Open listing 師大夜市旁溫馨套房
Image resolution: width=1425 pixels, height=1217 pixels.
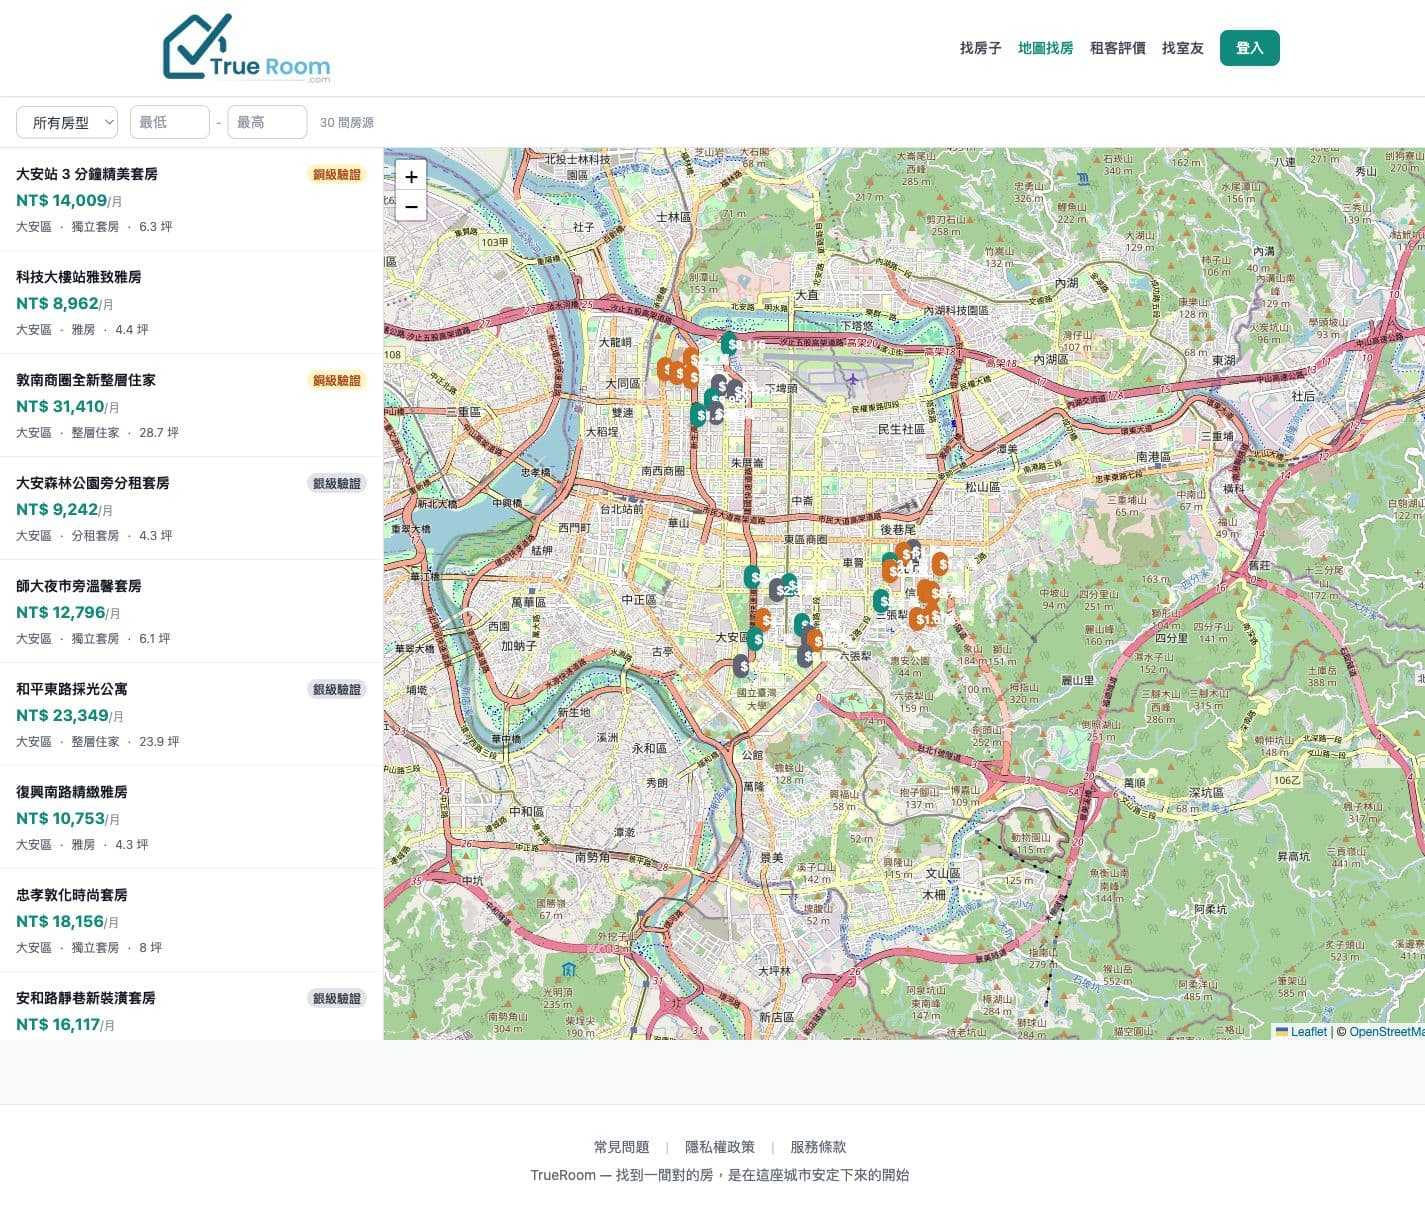click(191, 611)
